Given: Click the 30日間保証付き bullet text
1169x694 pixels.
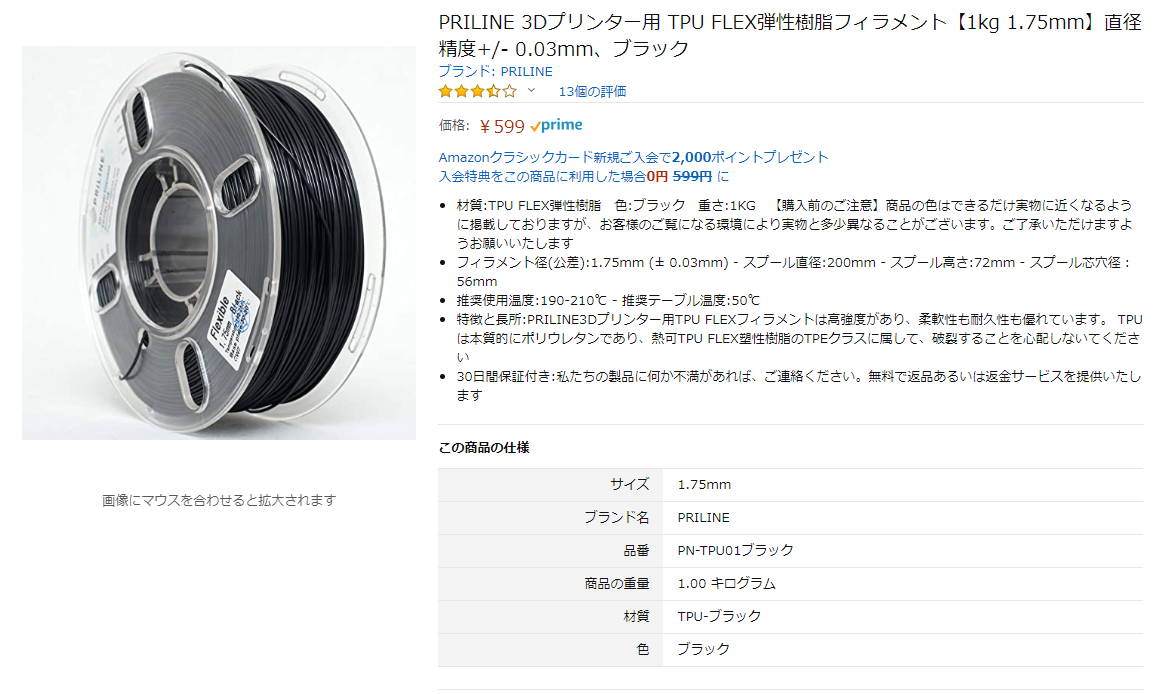Looking at the screenshot, I should coord(798,385).
